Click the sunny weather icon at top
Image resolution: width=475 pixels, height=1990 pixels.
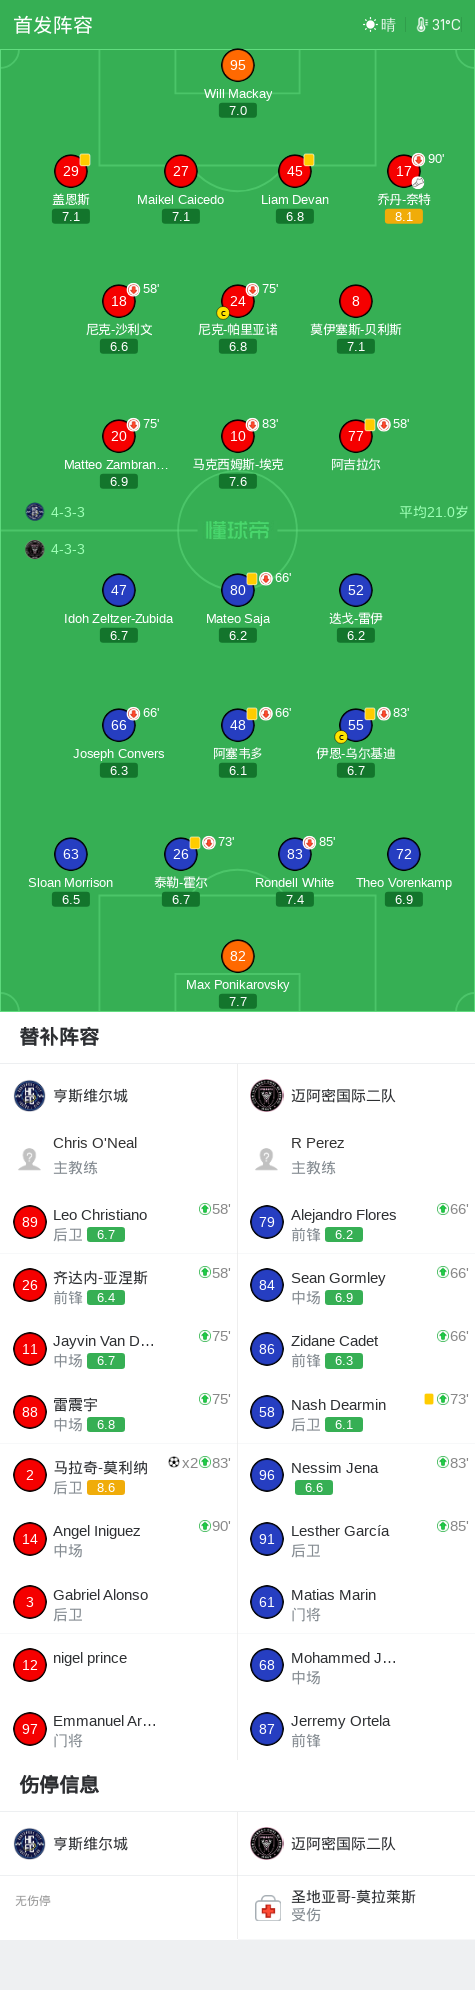[x=370, y=25]
